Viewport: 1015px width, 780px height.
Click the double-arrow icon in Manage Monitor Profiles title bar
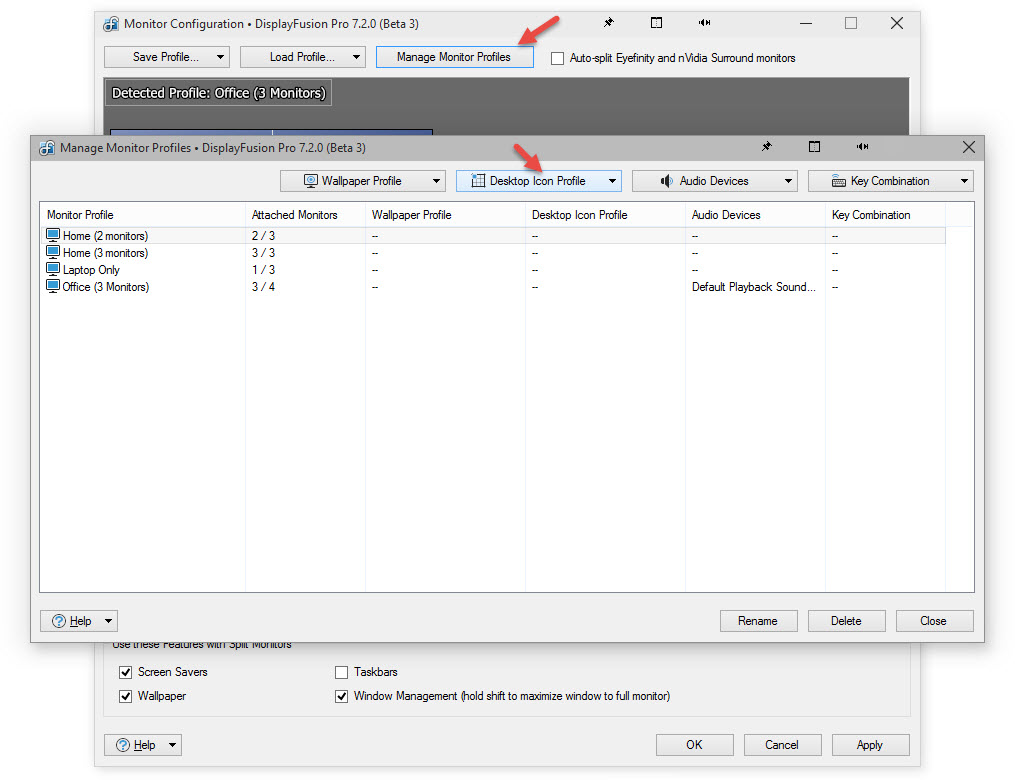[x=862, y=147]
